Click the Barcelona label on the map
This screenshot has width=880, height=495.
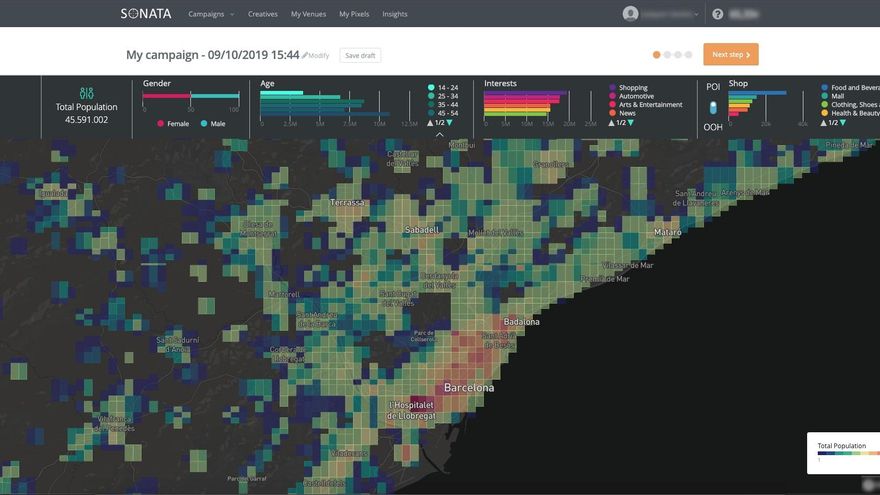pyautogui.click(x=468, y=387)
